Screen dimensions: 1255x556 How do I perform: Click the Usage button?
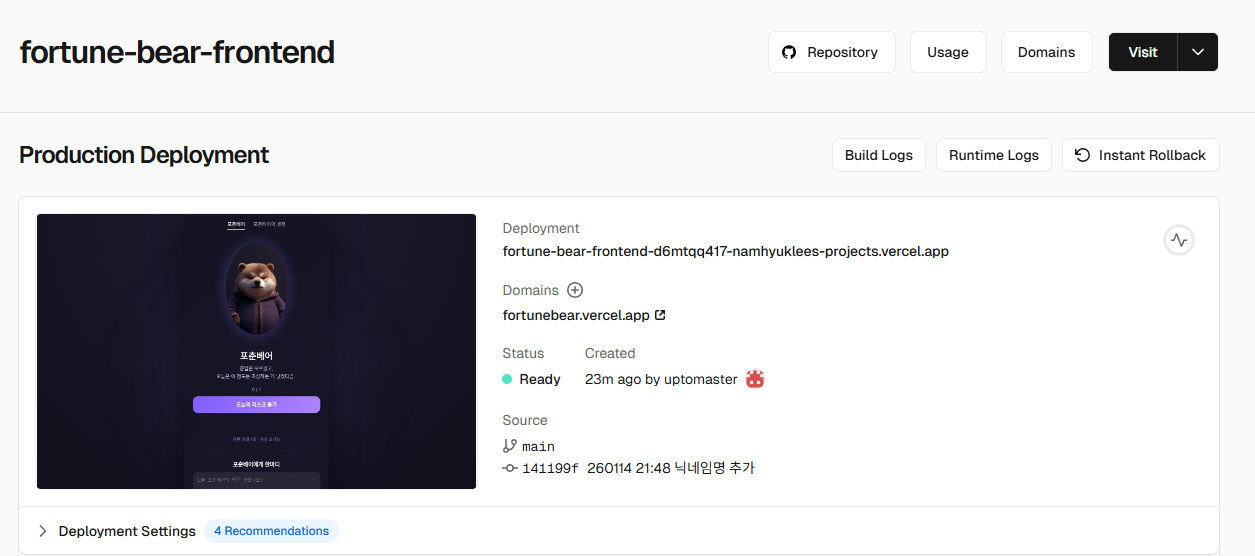(x=947, y=52)
